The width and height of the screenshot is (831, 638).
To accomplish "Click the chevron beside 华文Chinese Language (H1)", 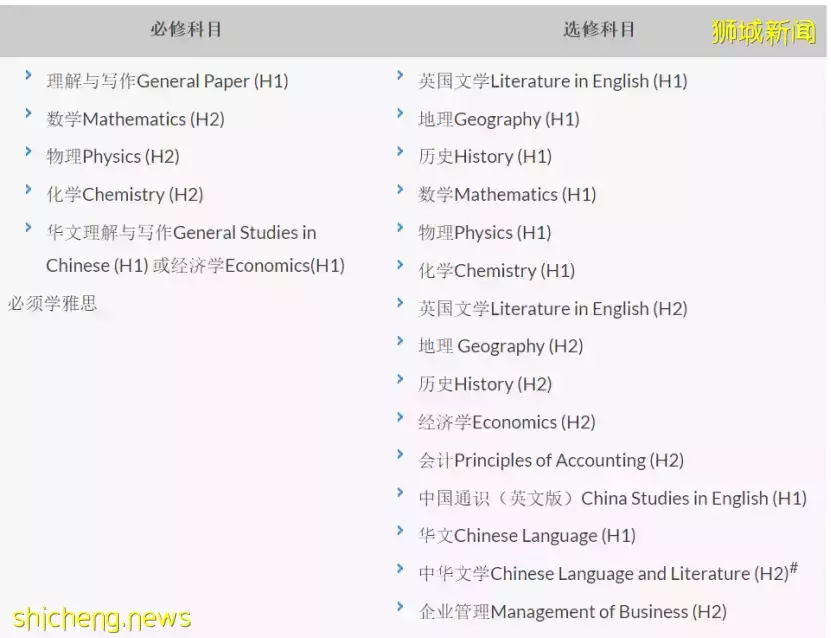I will 400,532.
